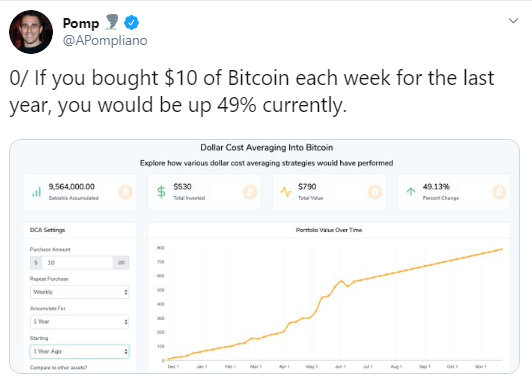Click the yellow pulse Total Value icon

286,192
